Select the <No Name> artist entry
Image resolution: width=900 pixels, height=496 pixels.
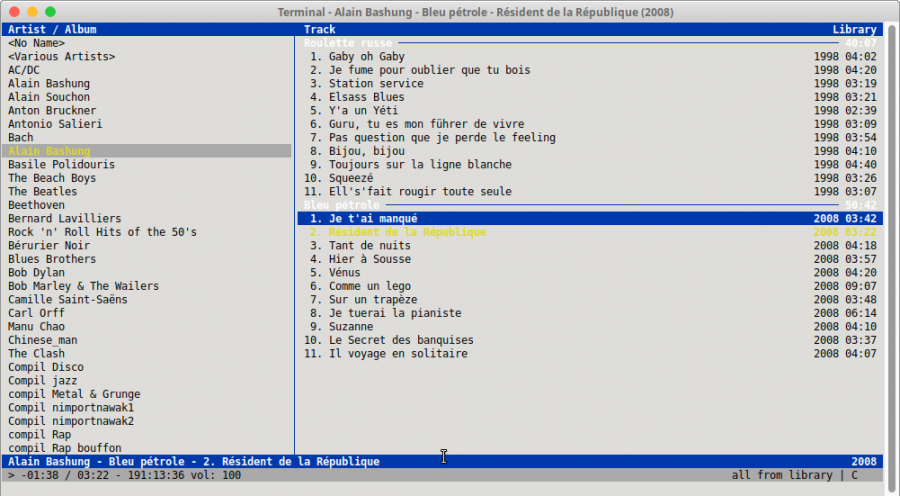pos(36,43)
